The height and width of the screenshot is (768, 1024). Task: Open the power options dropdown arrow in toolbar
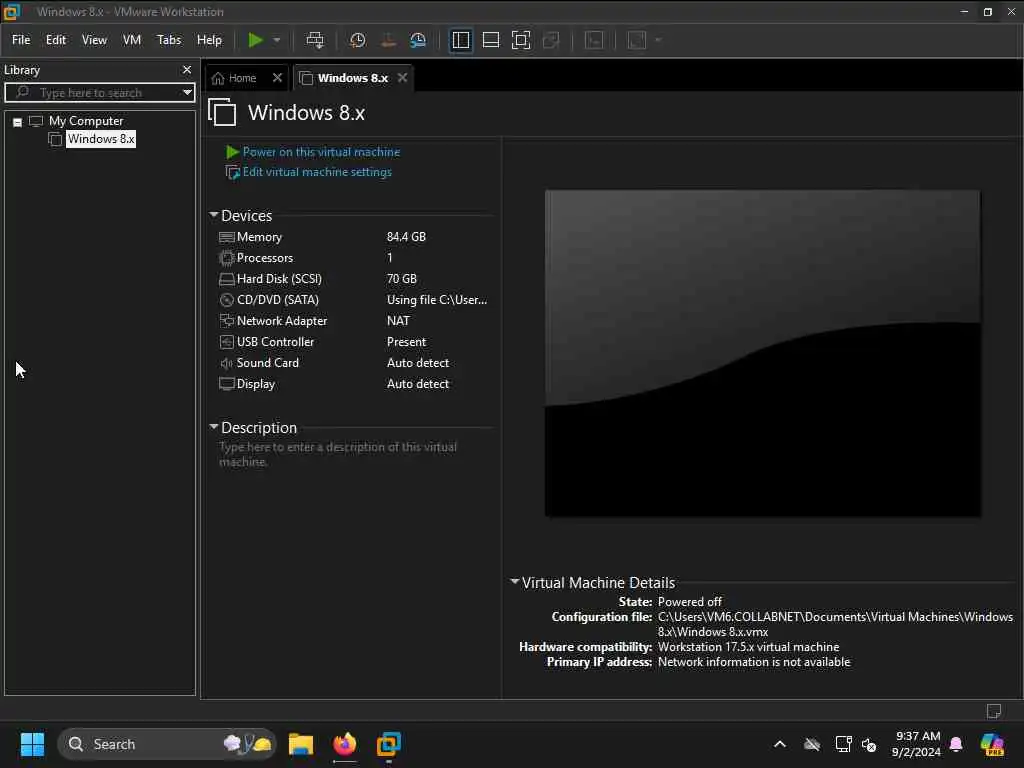pos(277,40)
